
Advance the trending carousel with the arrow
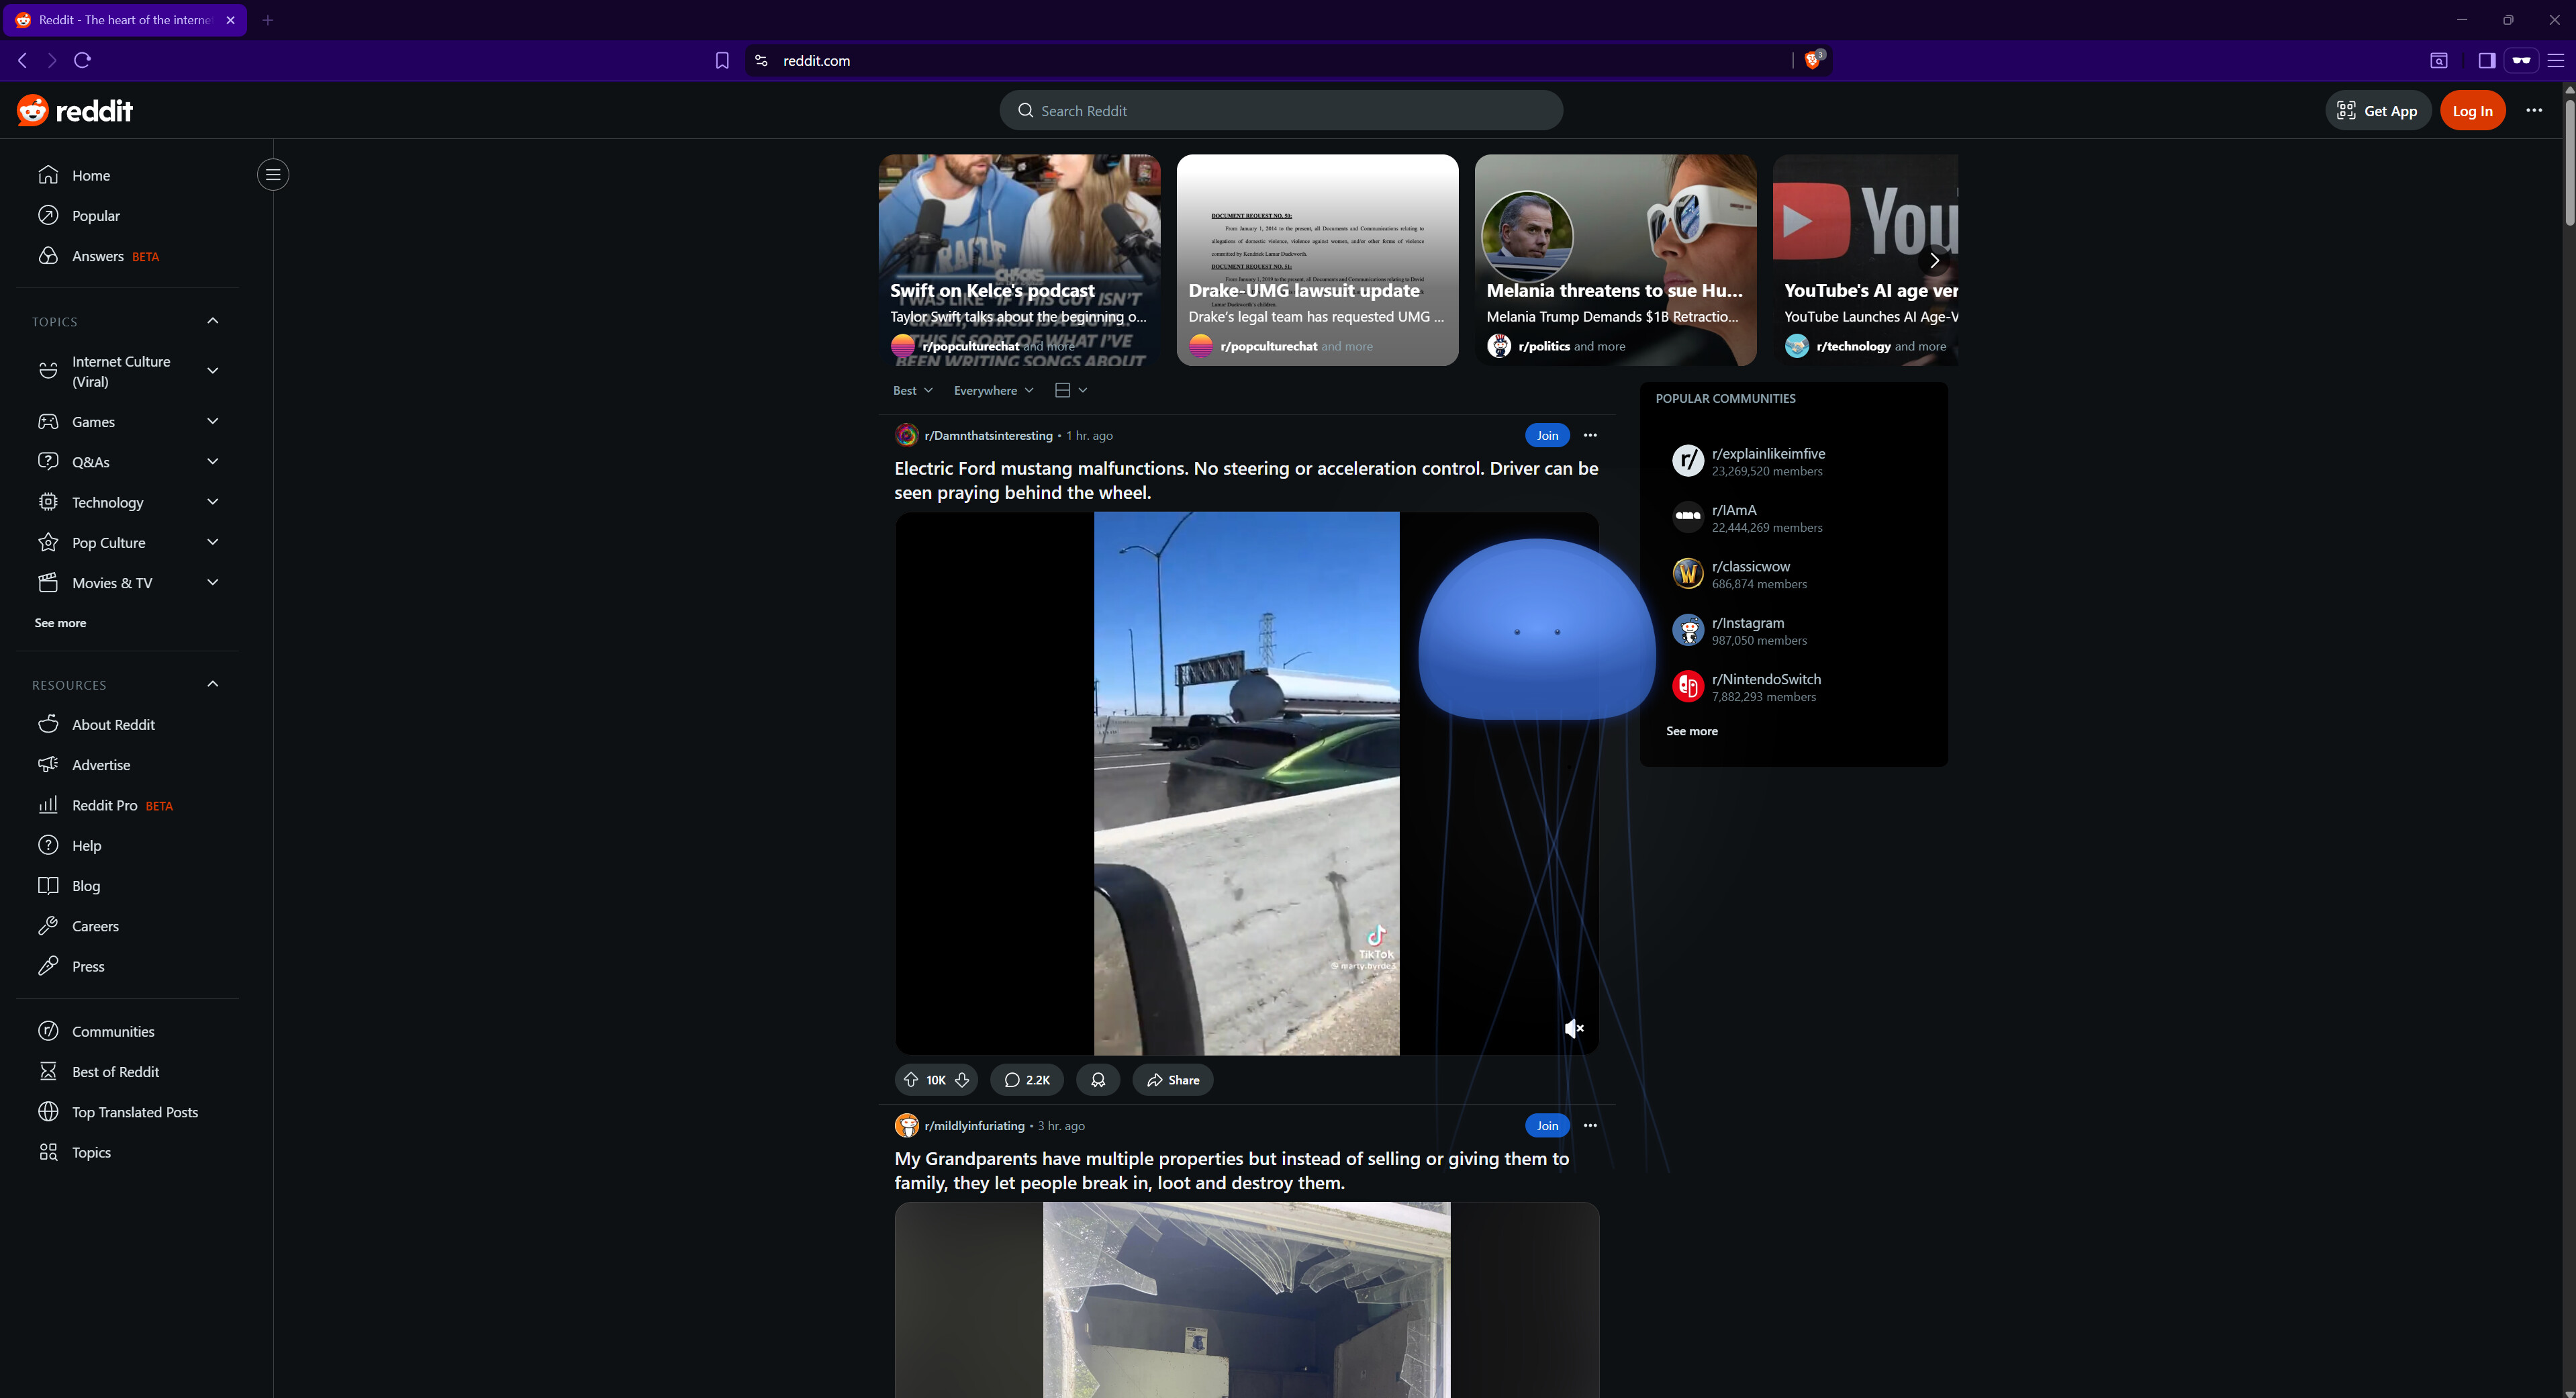pos(1933,260)
